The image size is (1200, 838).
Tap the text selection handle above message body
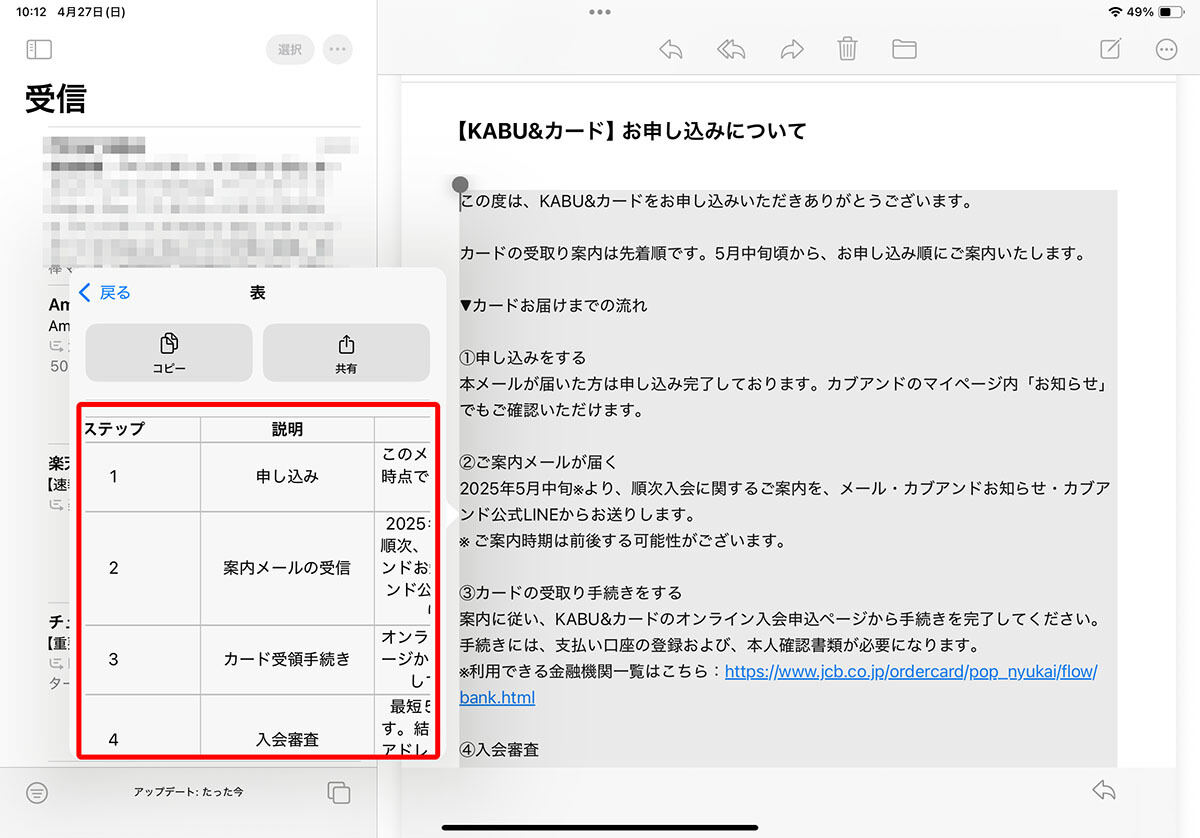(460, 184)
